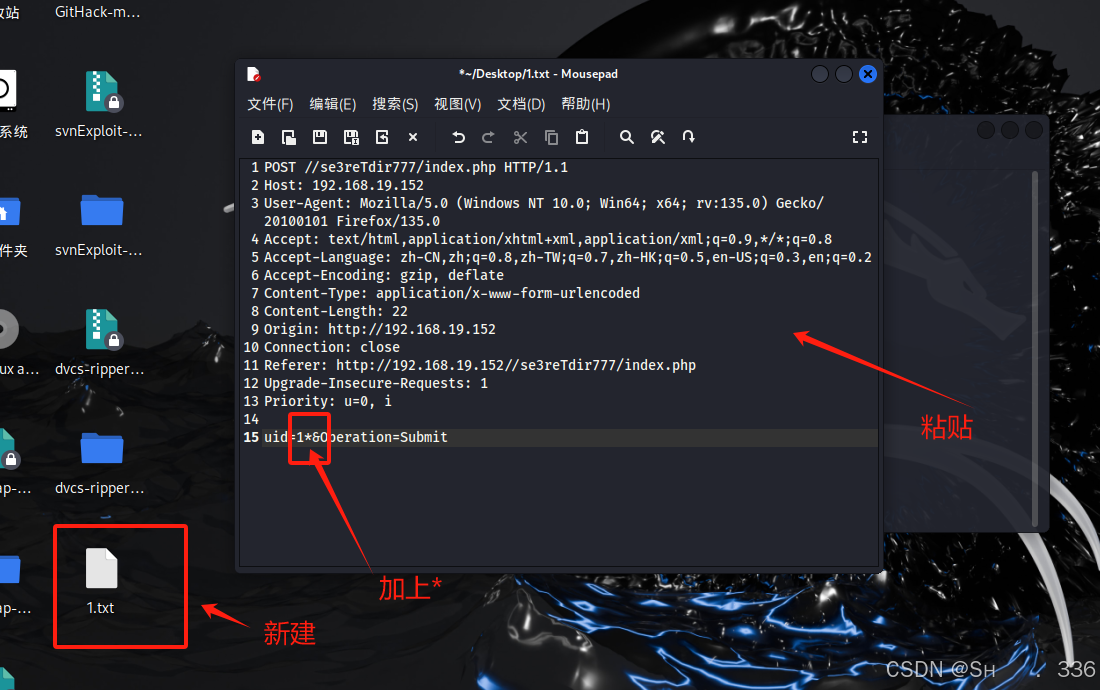Click the 'Host: 192.168.19.152' line
Screen dimensions: 1100x690
pyautogui.click(x=344, y=186)
